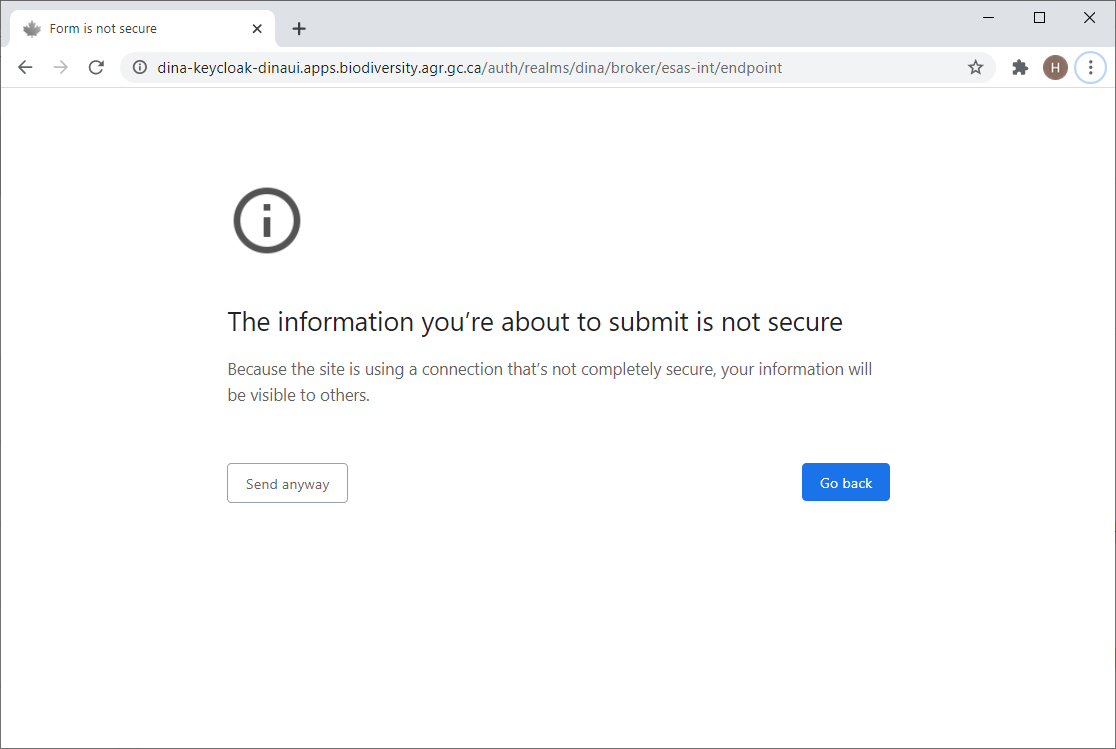Click the Send anyway button

tap(288, 483)
